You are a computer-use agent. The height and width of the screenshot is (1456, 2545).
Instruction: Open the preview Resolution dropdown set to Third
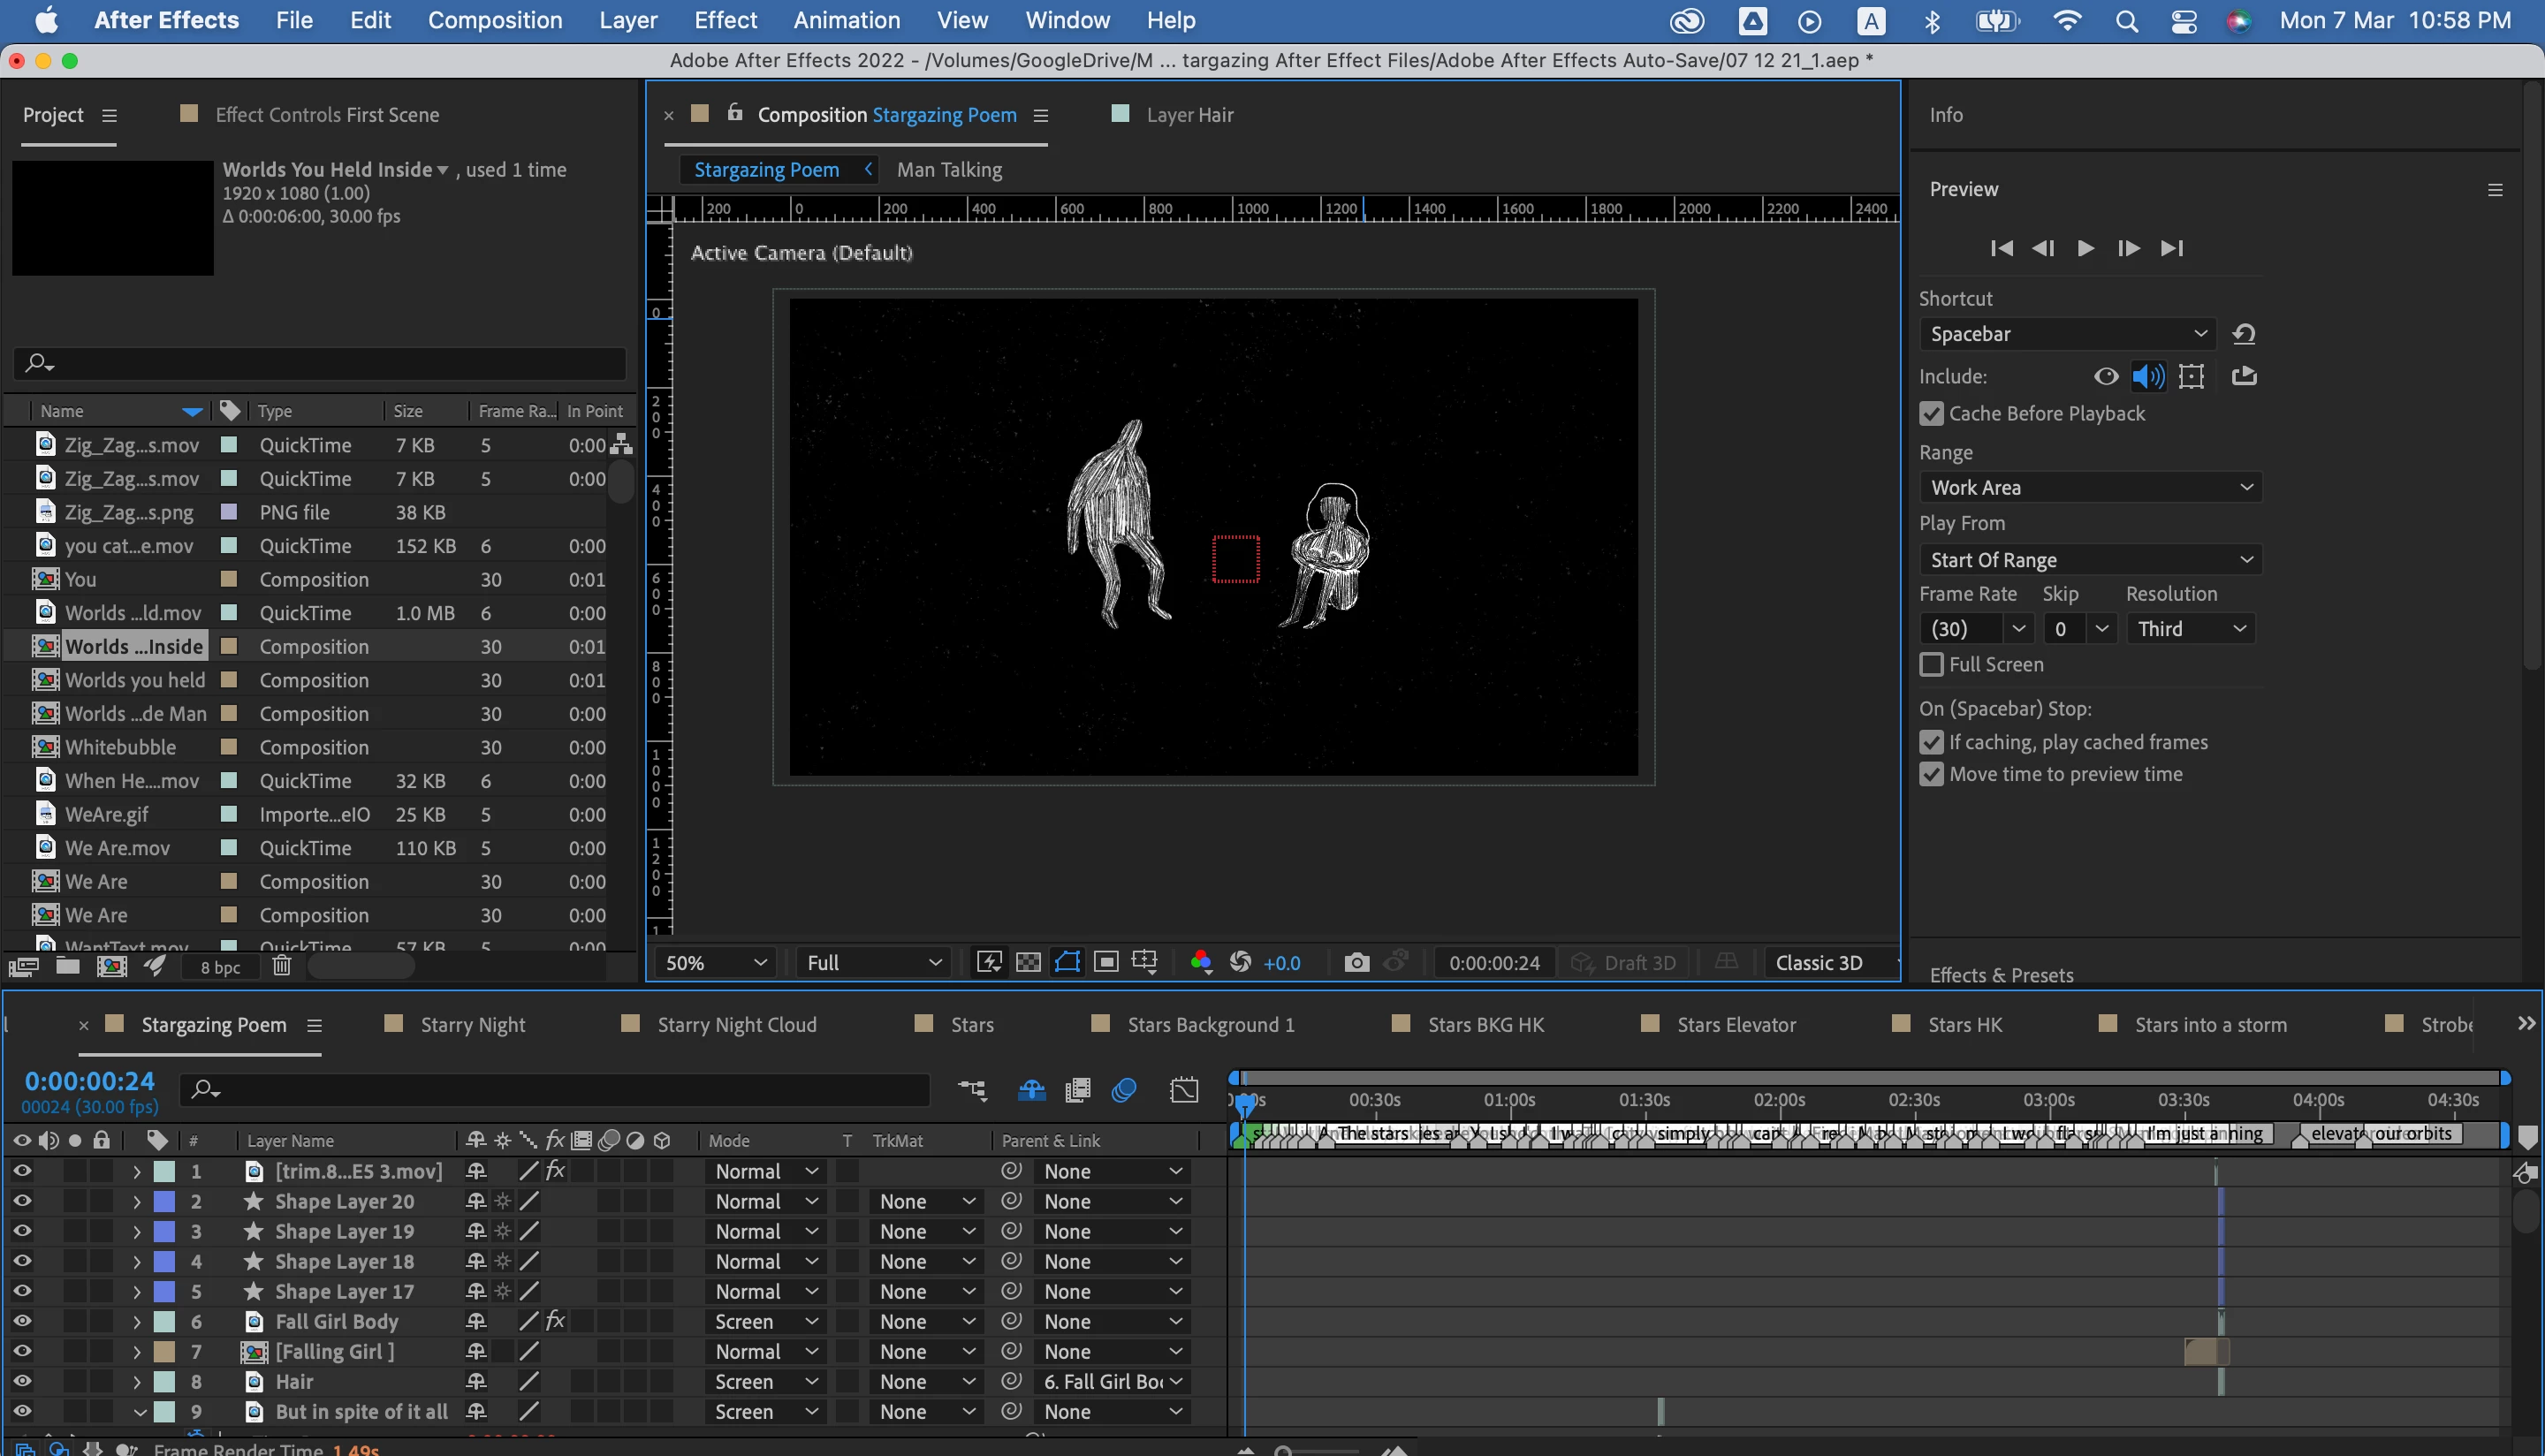(x=2190, y=629)
